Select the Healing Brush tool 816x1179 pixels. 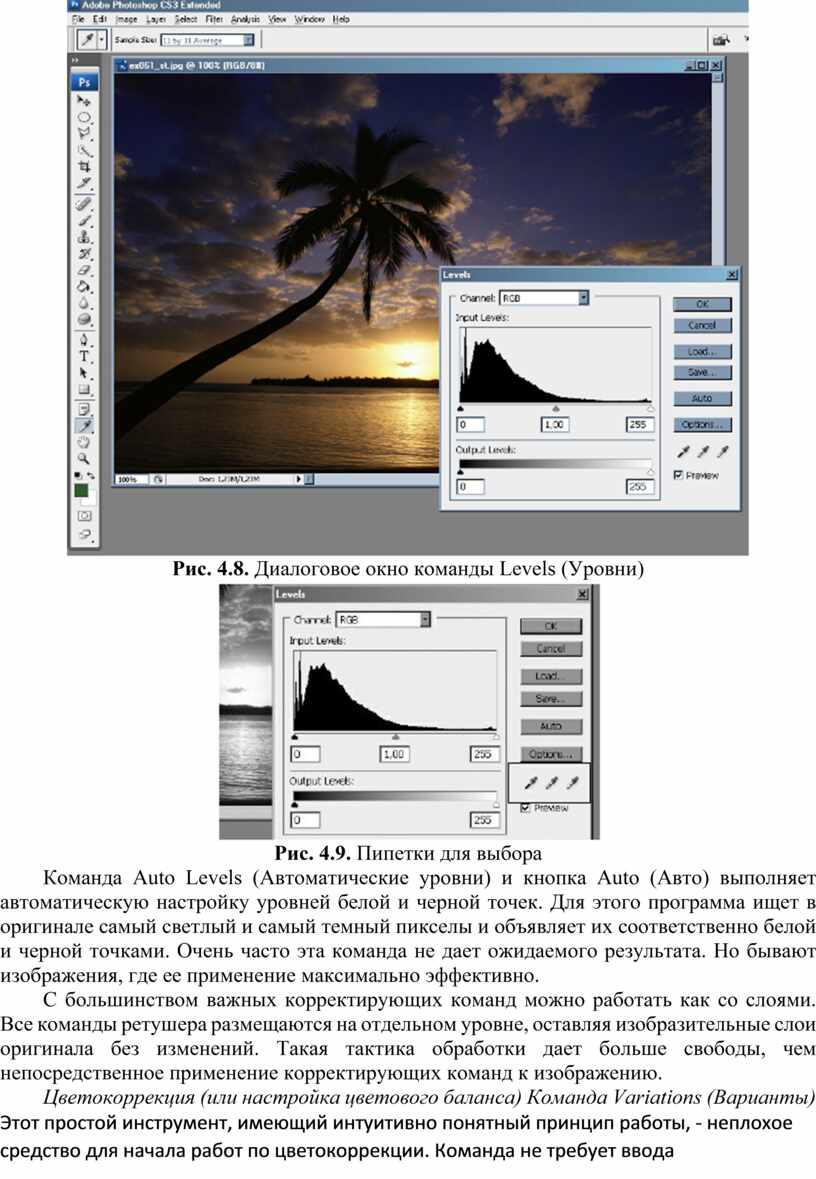pyautogui.click(x=83, y=204)
